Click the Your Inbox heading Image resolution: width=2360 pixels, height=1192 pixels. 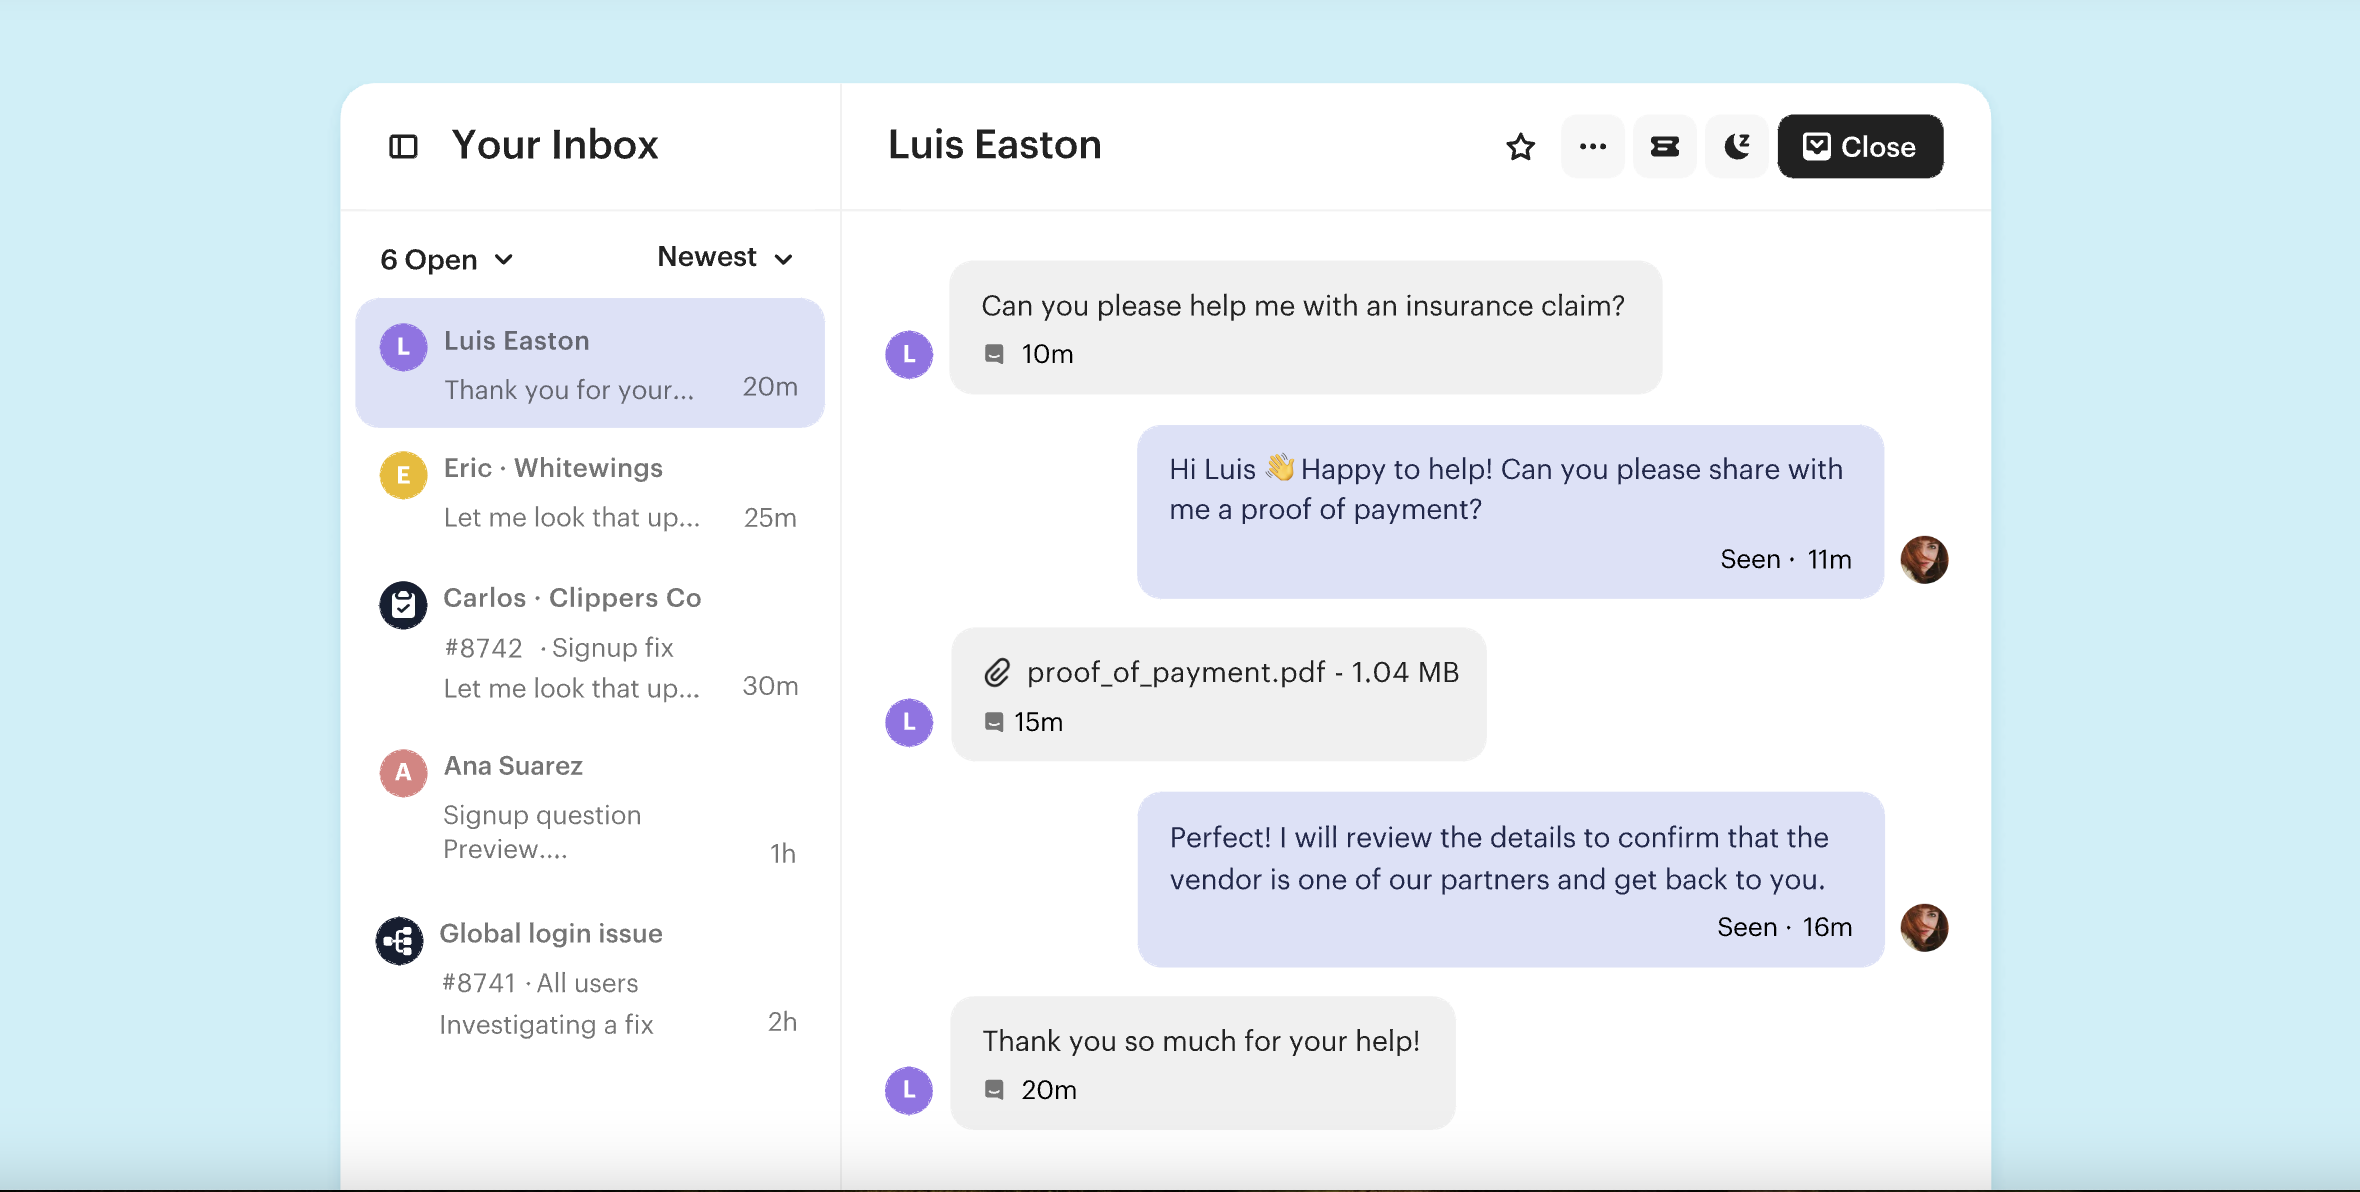pyautogui.click(x=555, y=145)
